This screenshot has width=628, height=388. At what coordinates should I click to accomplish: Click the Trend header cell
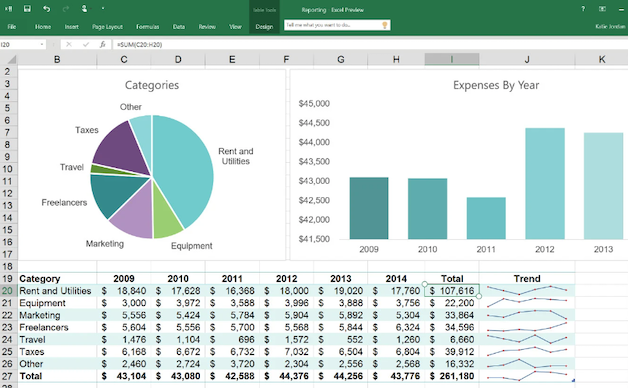click(527, 279)
